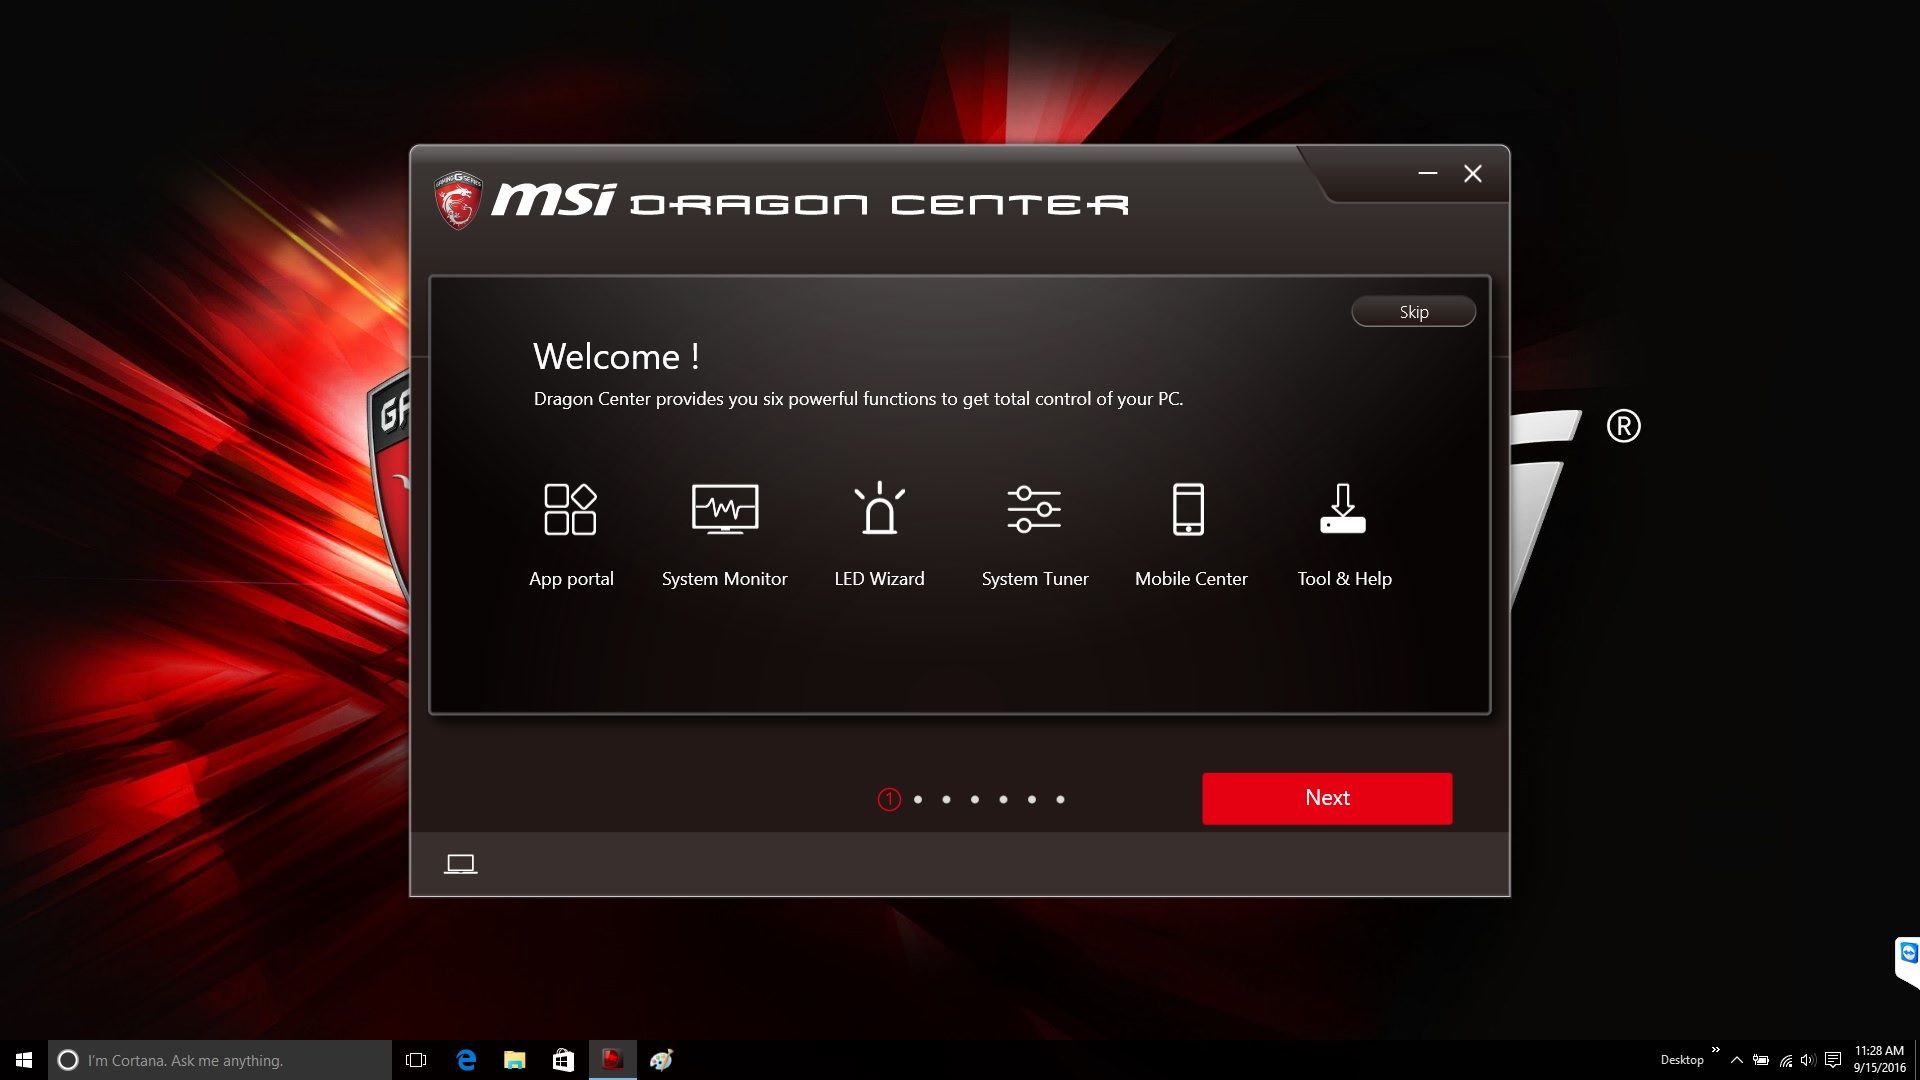Click the Next button to proceed
The width and height of the screenshot is (1920, 1080).
click(1328, 796)
